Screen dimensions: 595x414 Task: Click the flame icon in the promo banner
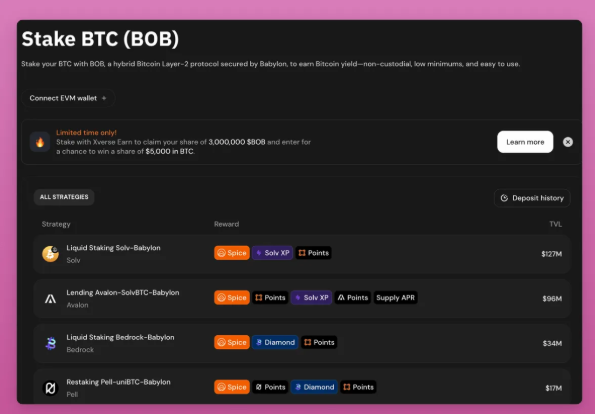click(x=40, y=142)
